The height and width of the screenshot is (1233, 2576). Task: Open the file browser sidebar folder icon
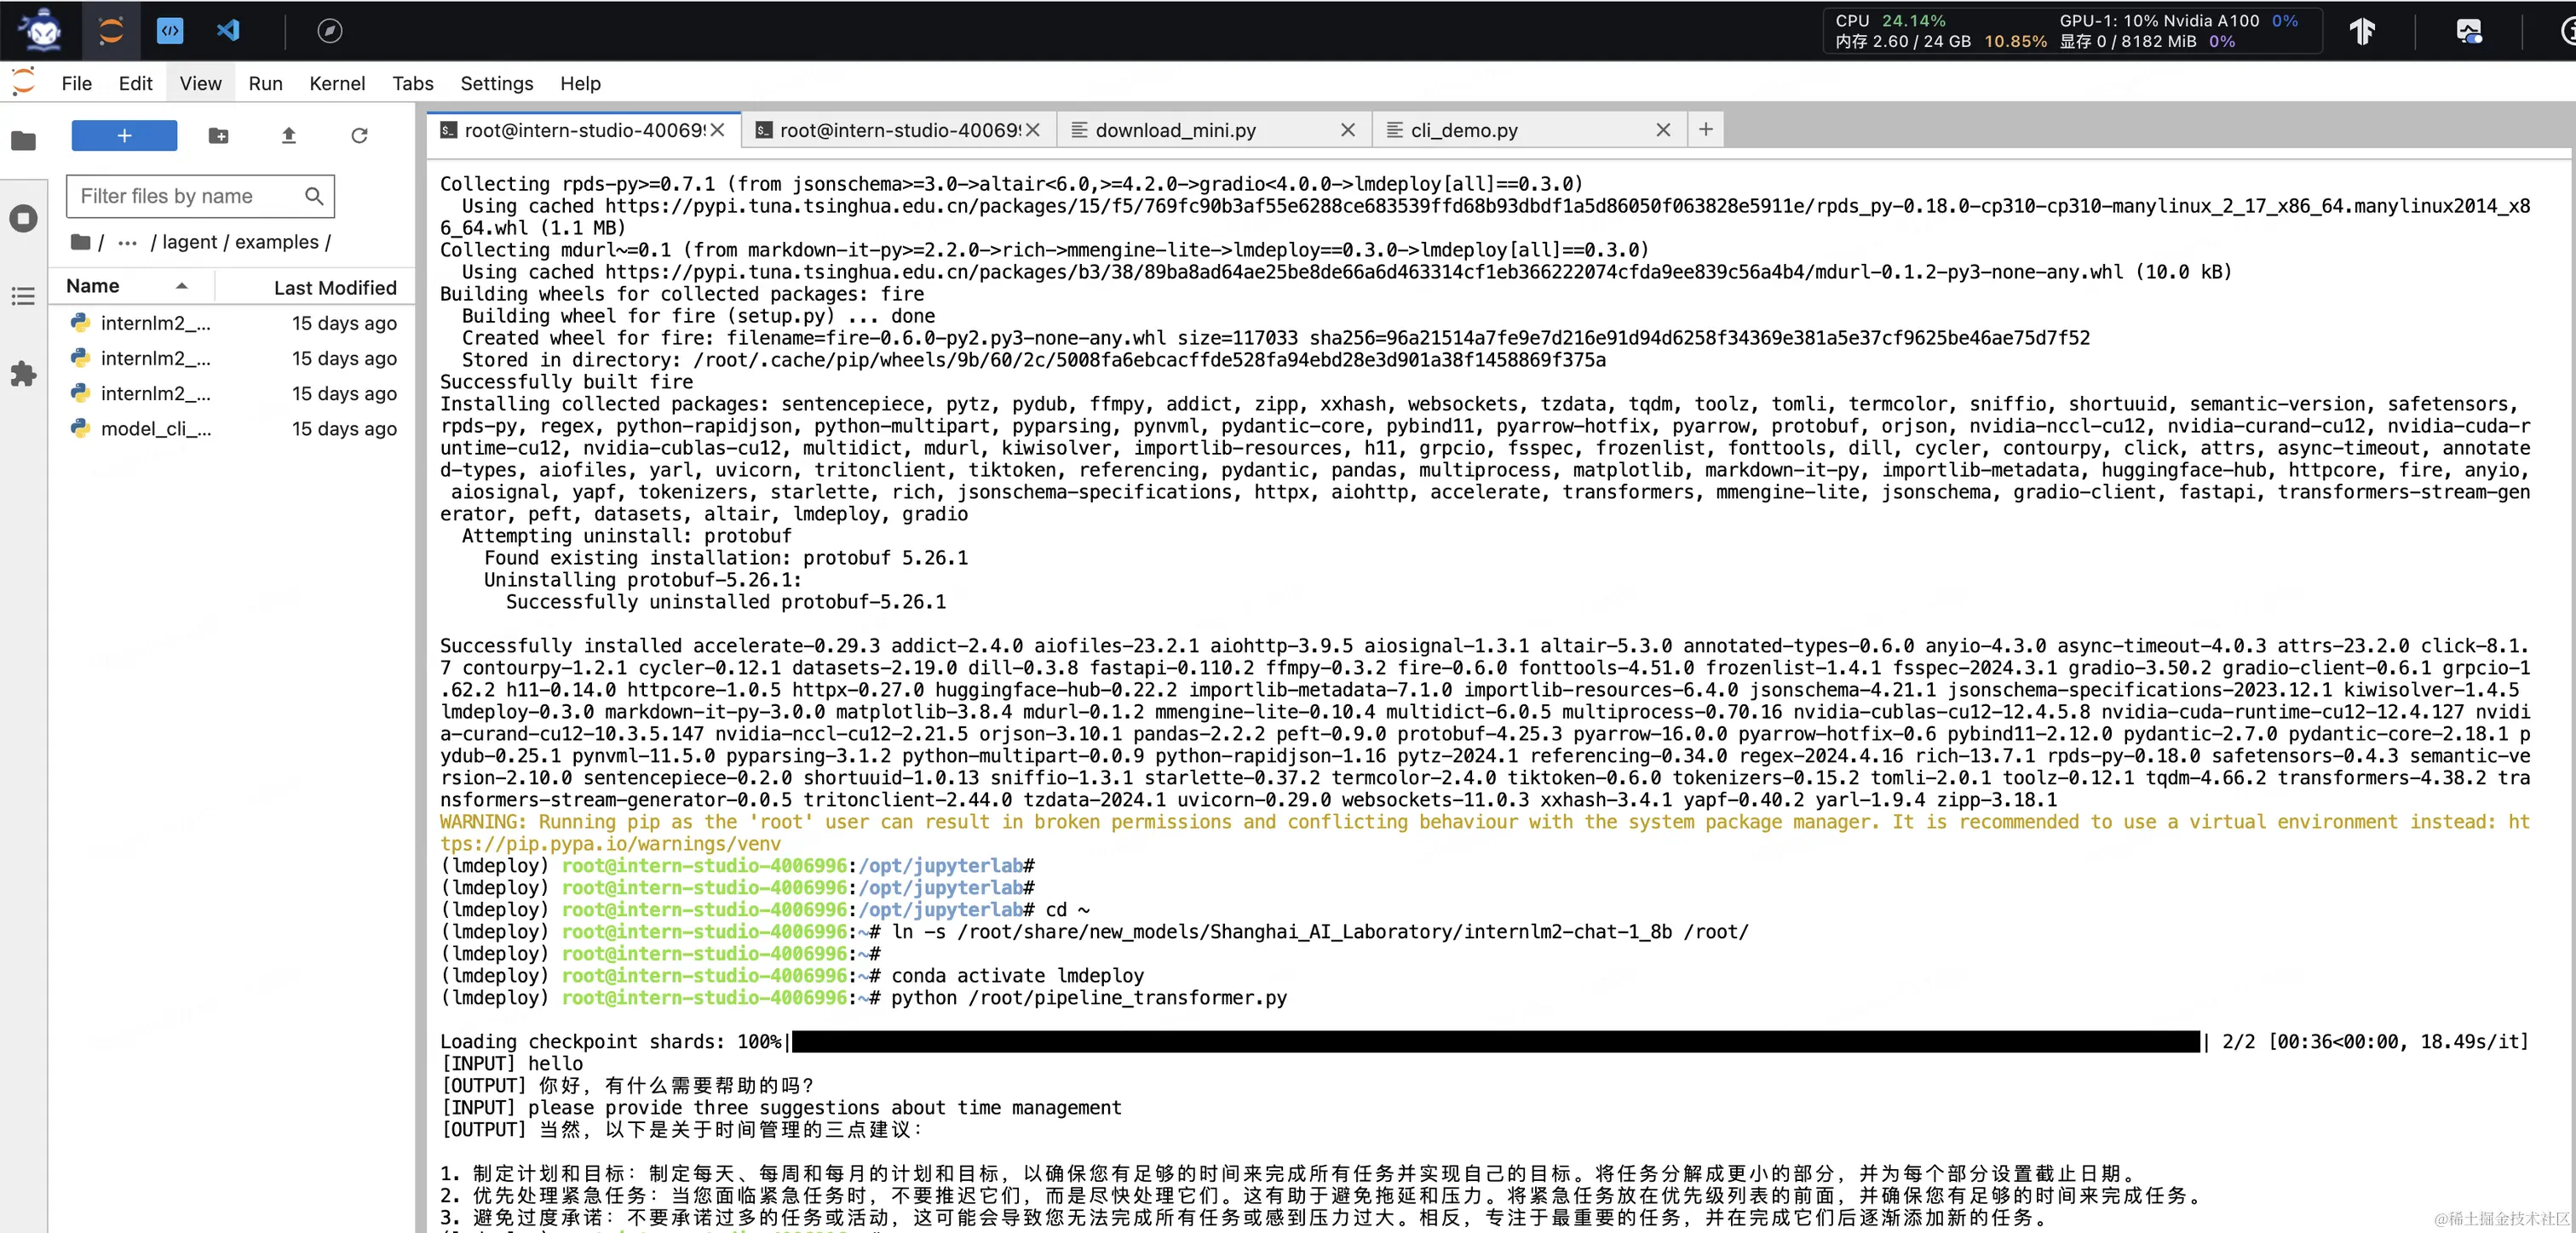pos(23,141)
